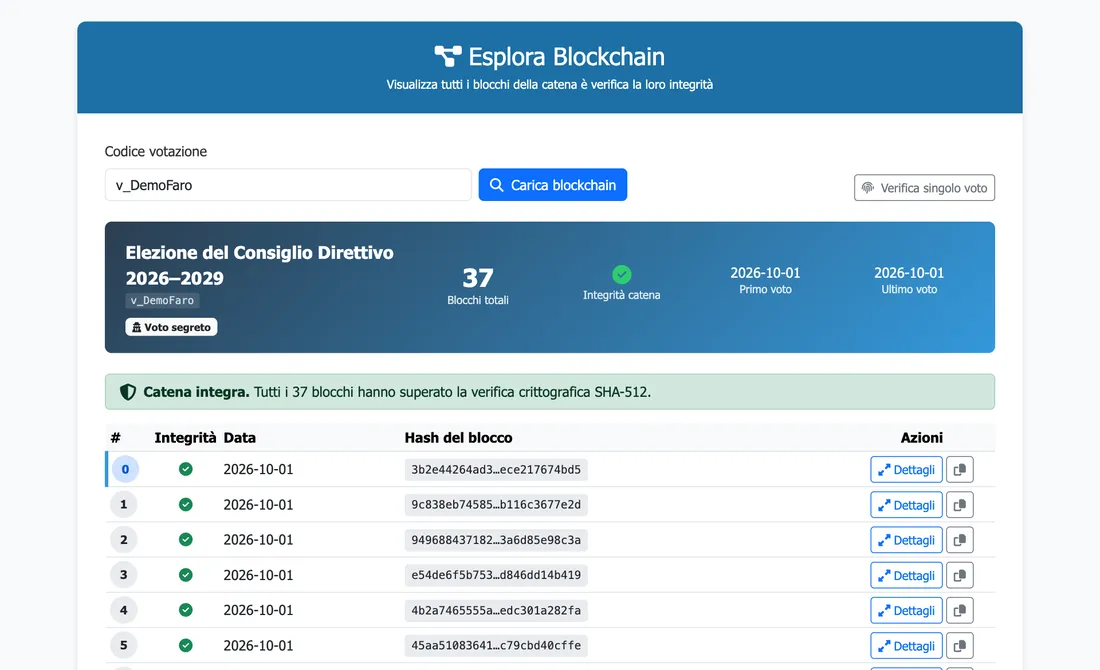The height and width of the screenshot is (670, 1100).
Task: Click green integrity check for block 0
Action: coord(185,469)
